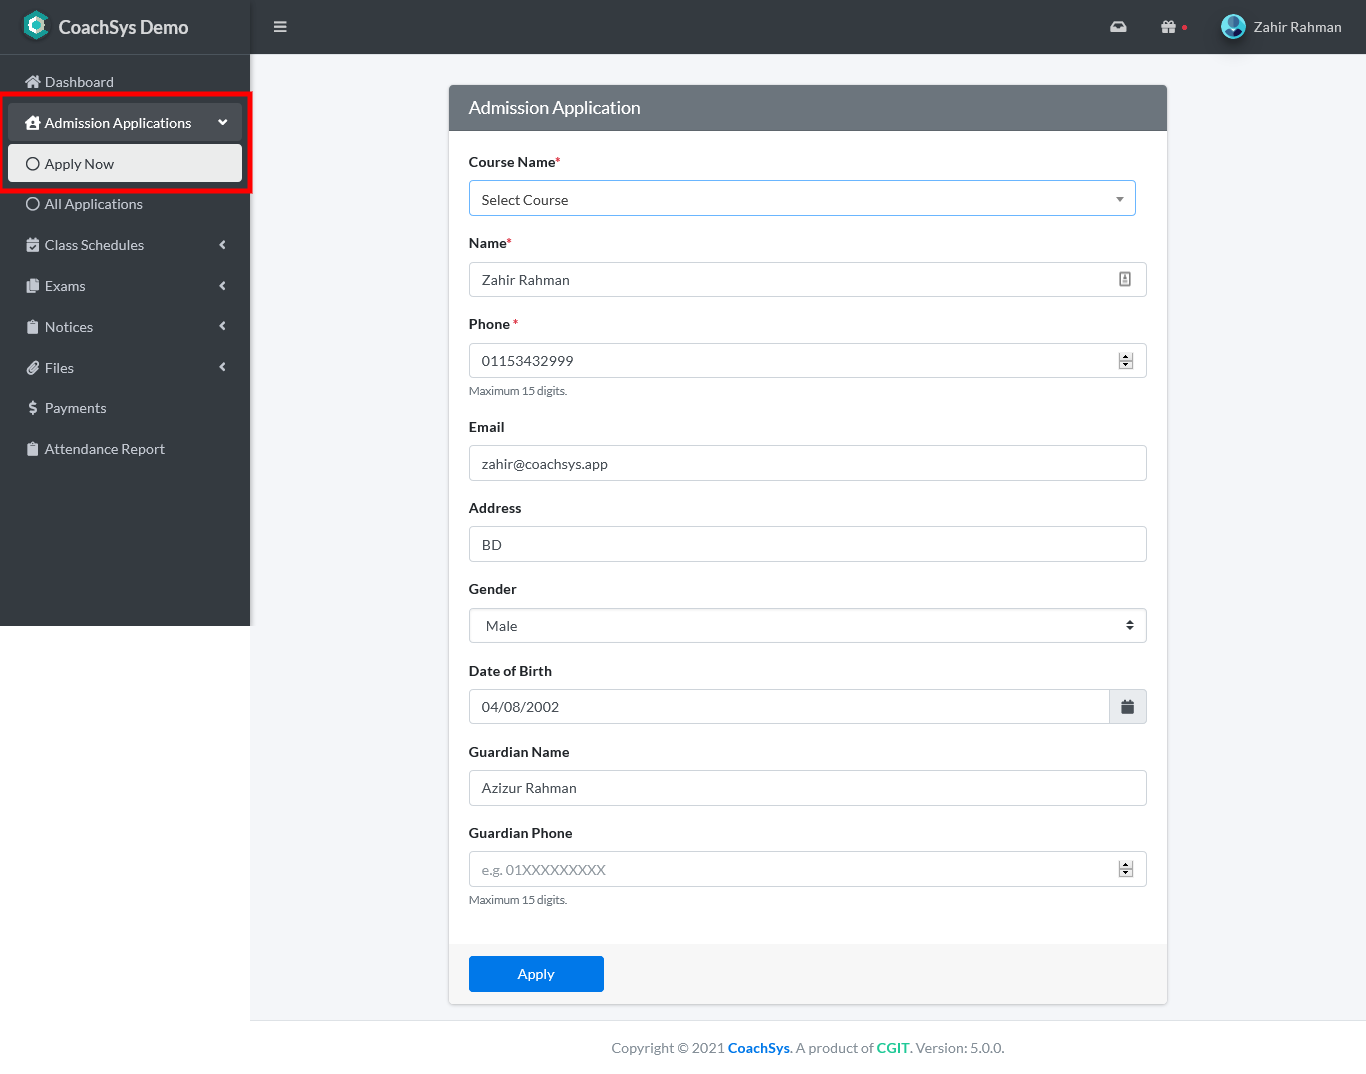Expand the Class Schedules menu
This screenshot has height=1074, width=1366.
94,245
